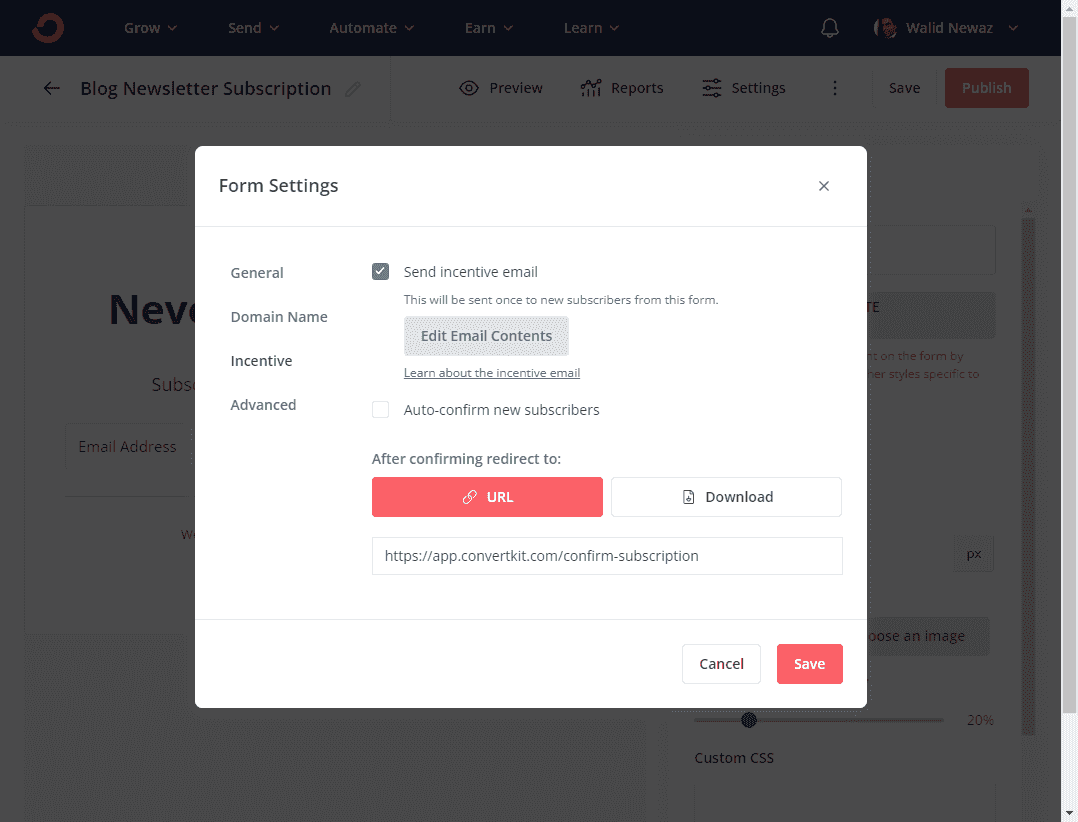This screenshot has width=1078, height=822.
Task: Open Reports chart icon
Action: pyautogui.click(x=591, y=88)
